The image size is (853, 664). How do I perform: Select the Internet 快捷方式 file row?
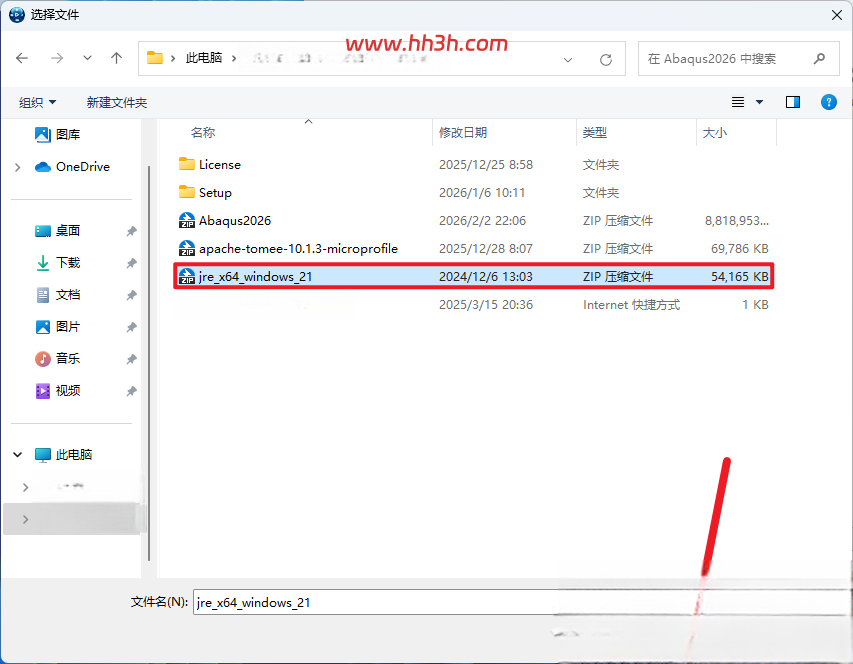pos(473,305)
